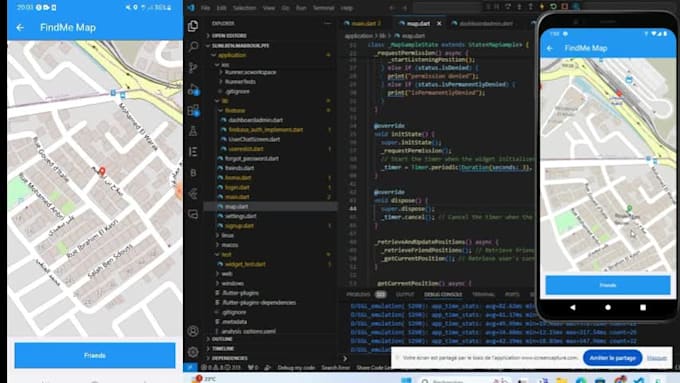Open the Run and Debug view

(193, 89)
